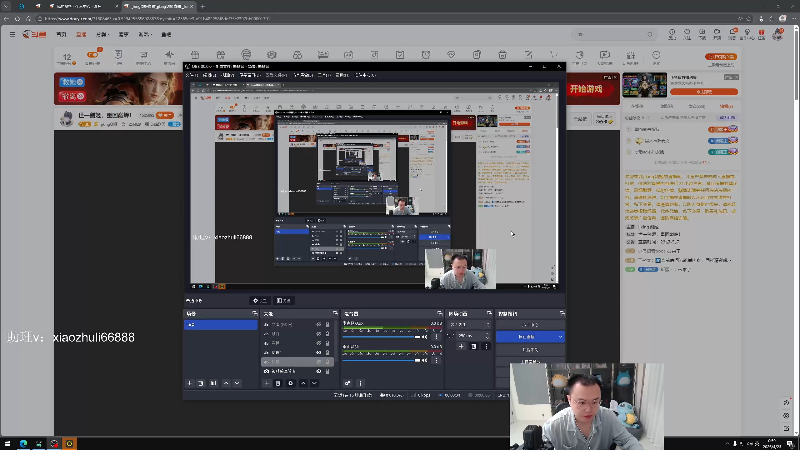Image resolution: width=800 pixels, height=450 pixels.
Task: Open options dots for first audio channel
Action: point(436,337)
